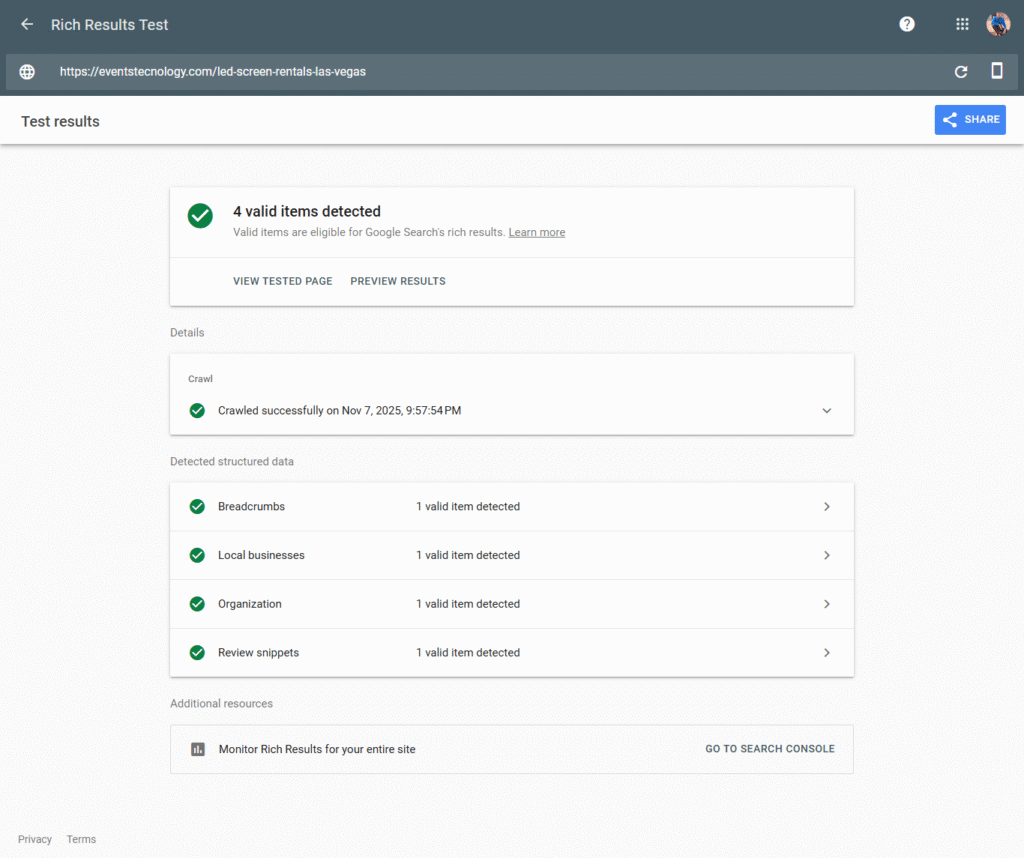Follow the Learn more link
Screen dimensions: 1024x858
pyautogui.click(x=537, y=232)
